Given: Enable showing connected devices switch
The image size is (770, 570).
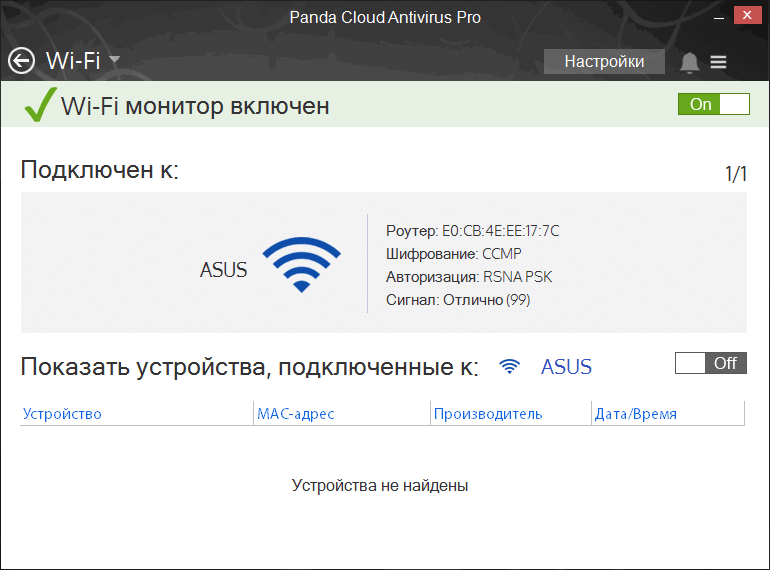Looking at the screenshot, I should [x=711, y=363].
